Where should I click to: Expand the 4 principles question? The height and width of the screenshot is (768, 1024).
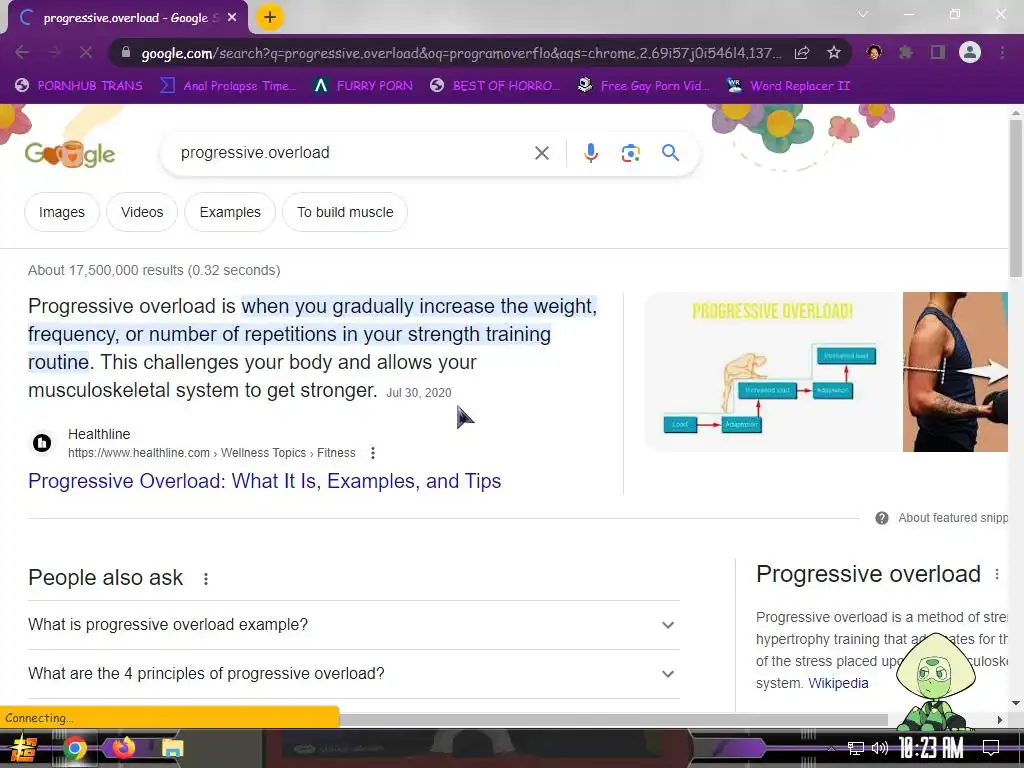(353, 674)
